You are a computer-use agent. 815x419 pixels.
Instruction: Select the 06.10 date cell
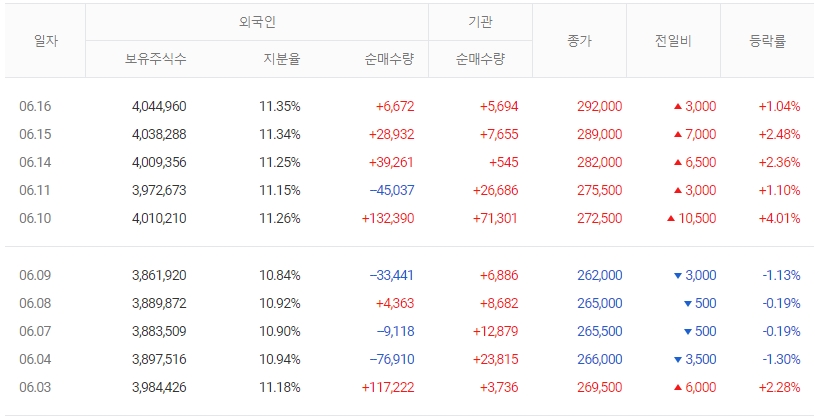coord(35,218)
